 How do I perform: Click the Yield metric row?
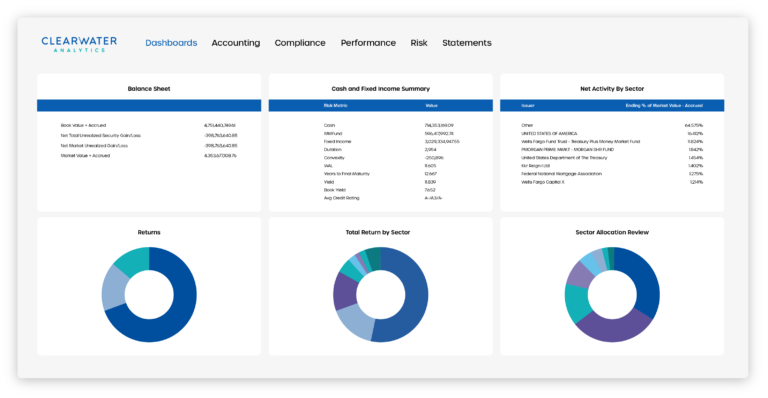pos(380,182)
